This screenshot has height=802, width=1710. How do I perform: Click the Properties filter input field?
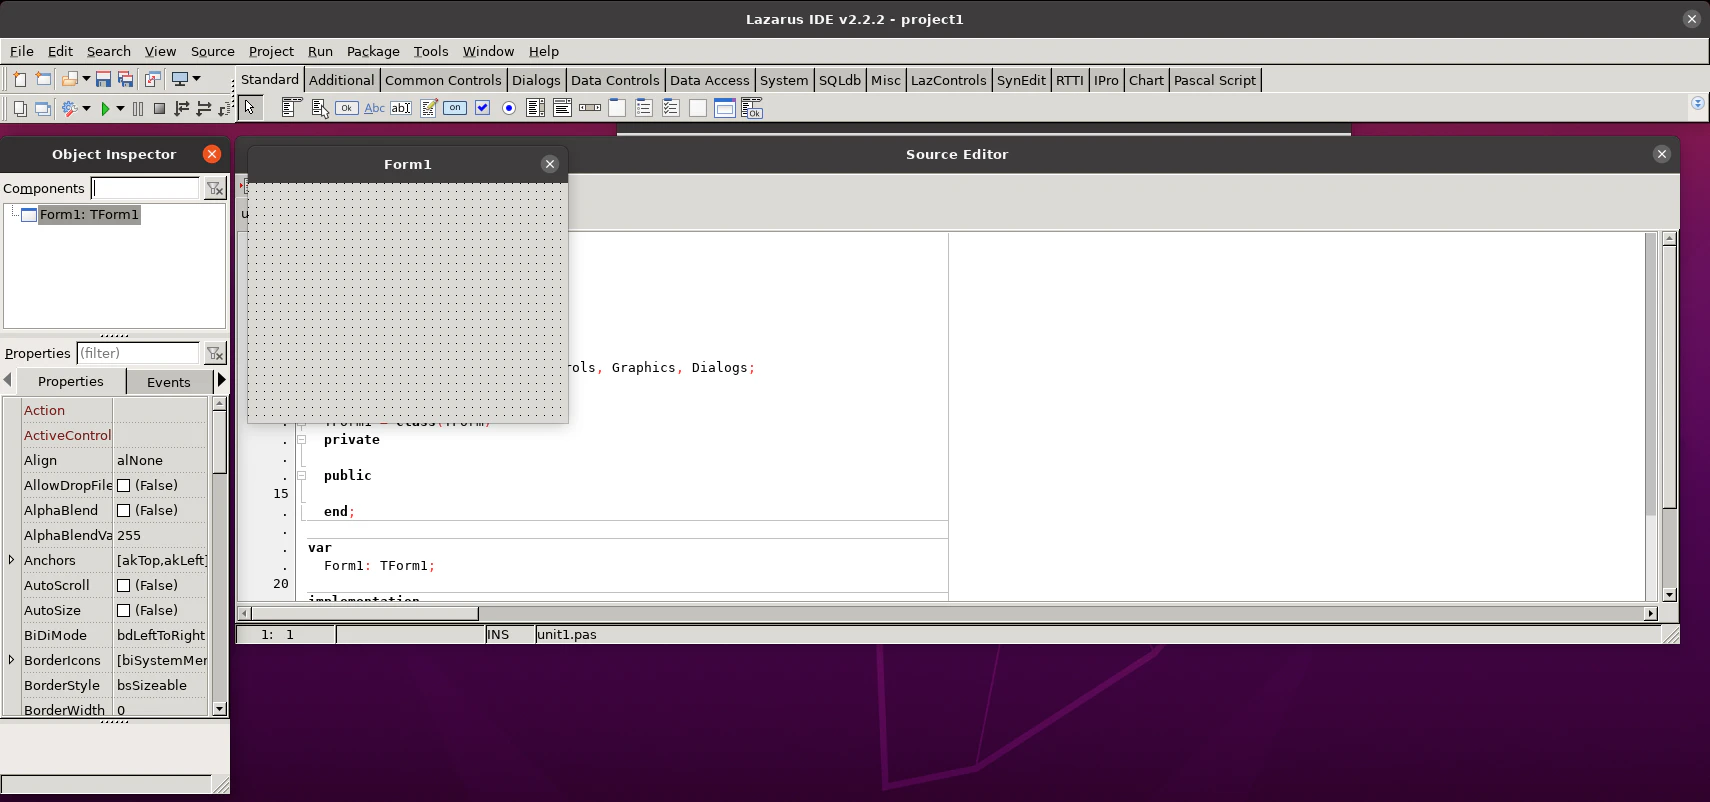pos(139,353)
